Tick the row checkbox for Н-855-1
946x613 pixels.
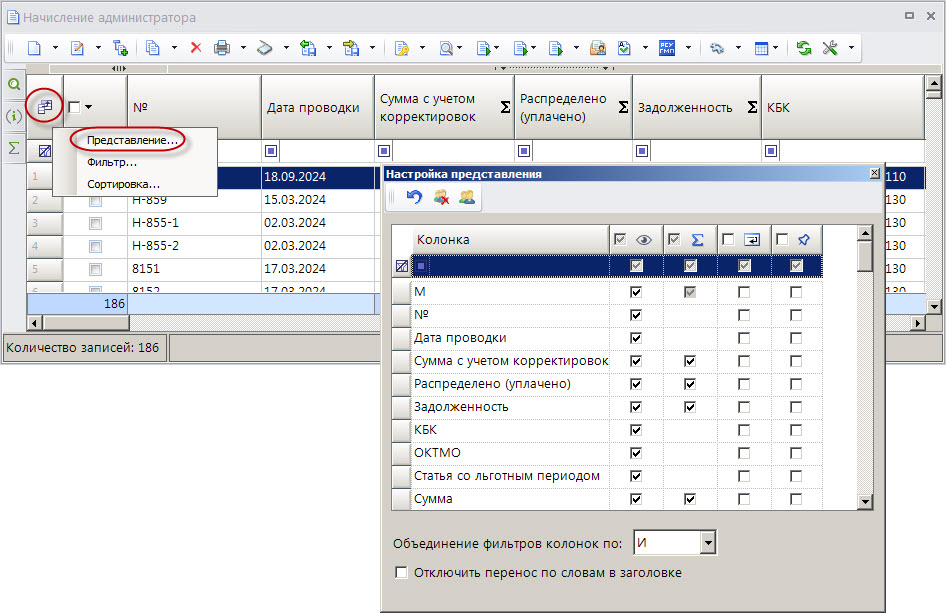(x=95, y=223)
